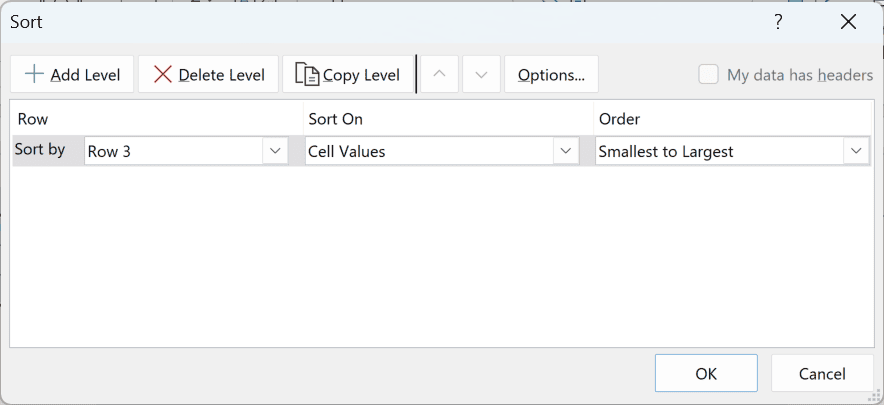Move the level up with the up arrow
The image size is (884, 405).
[x=439, y=74]
